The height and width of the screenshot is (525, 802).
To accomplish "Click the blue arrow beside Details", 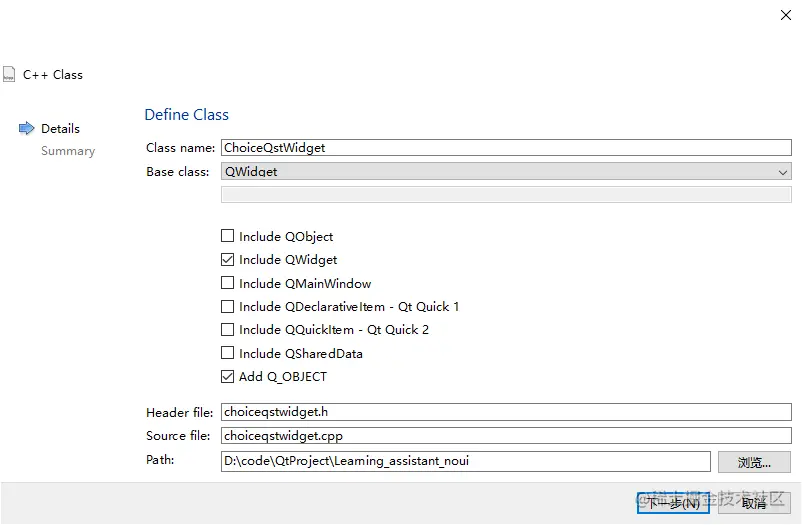I will click(27, 128).
